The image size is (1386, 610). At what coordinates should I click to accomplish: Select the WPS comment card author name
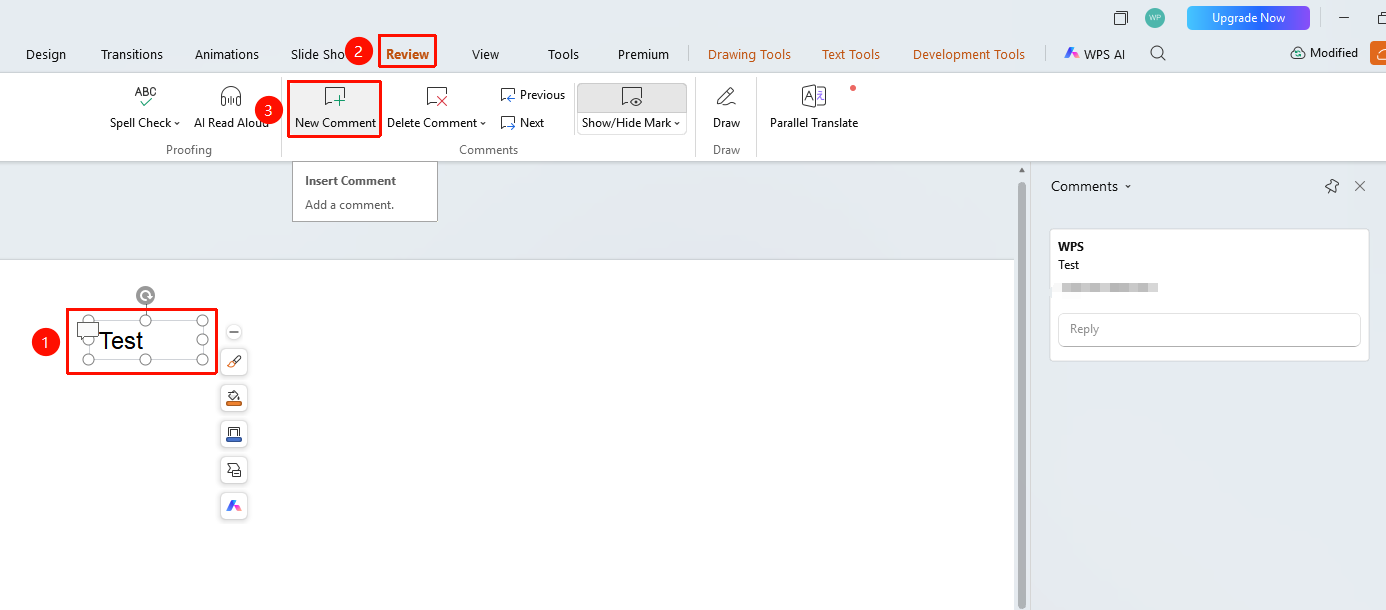(1071, 247)
